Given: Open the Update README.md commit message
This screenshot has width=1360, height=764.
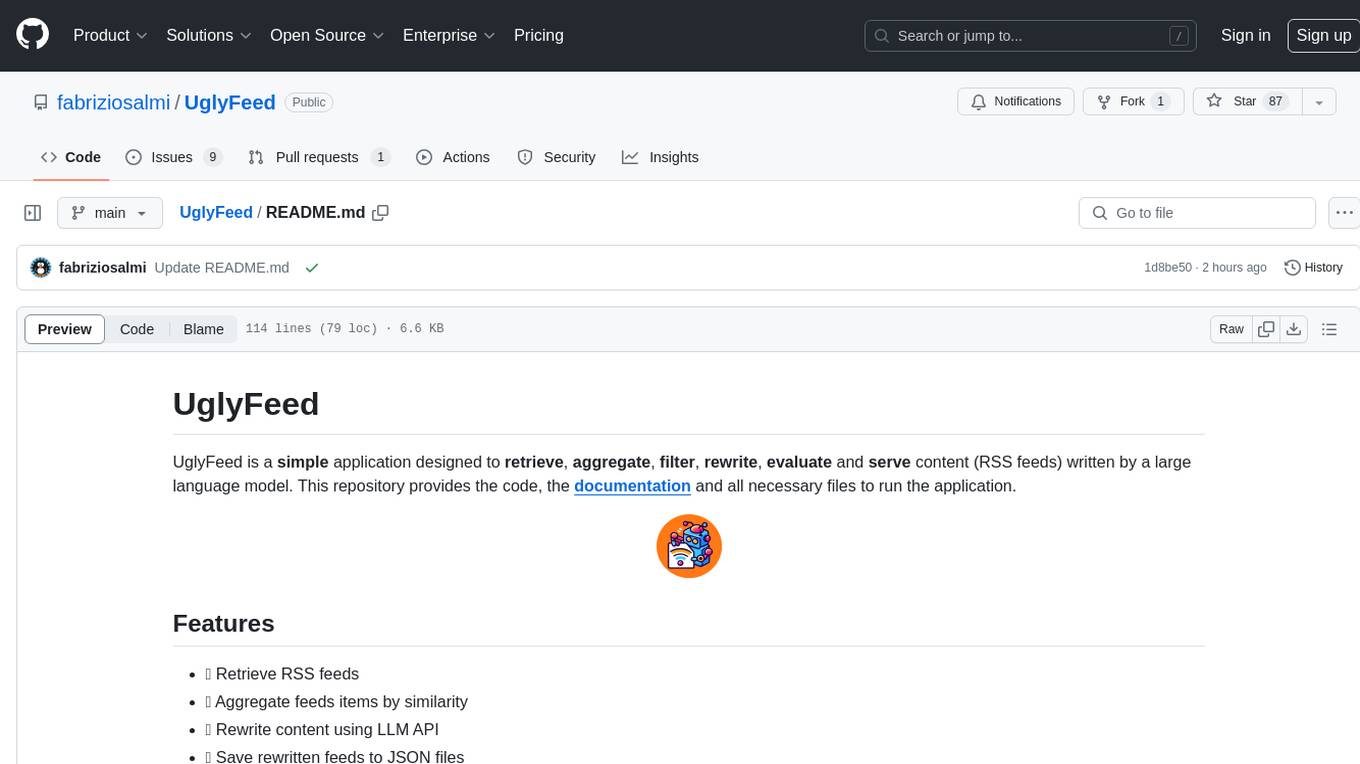Looking at the screenshot, I should [x=222, y=267].
